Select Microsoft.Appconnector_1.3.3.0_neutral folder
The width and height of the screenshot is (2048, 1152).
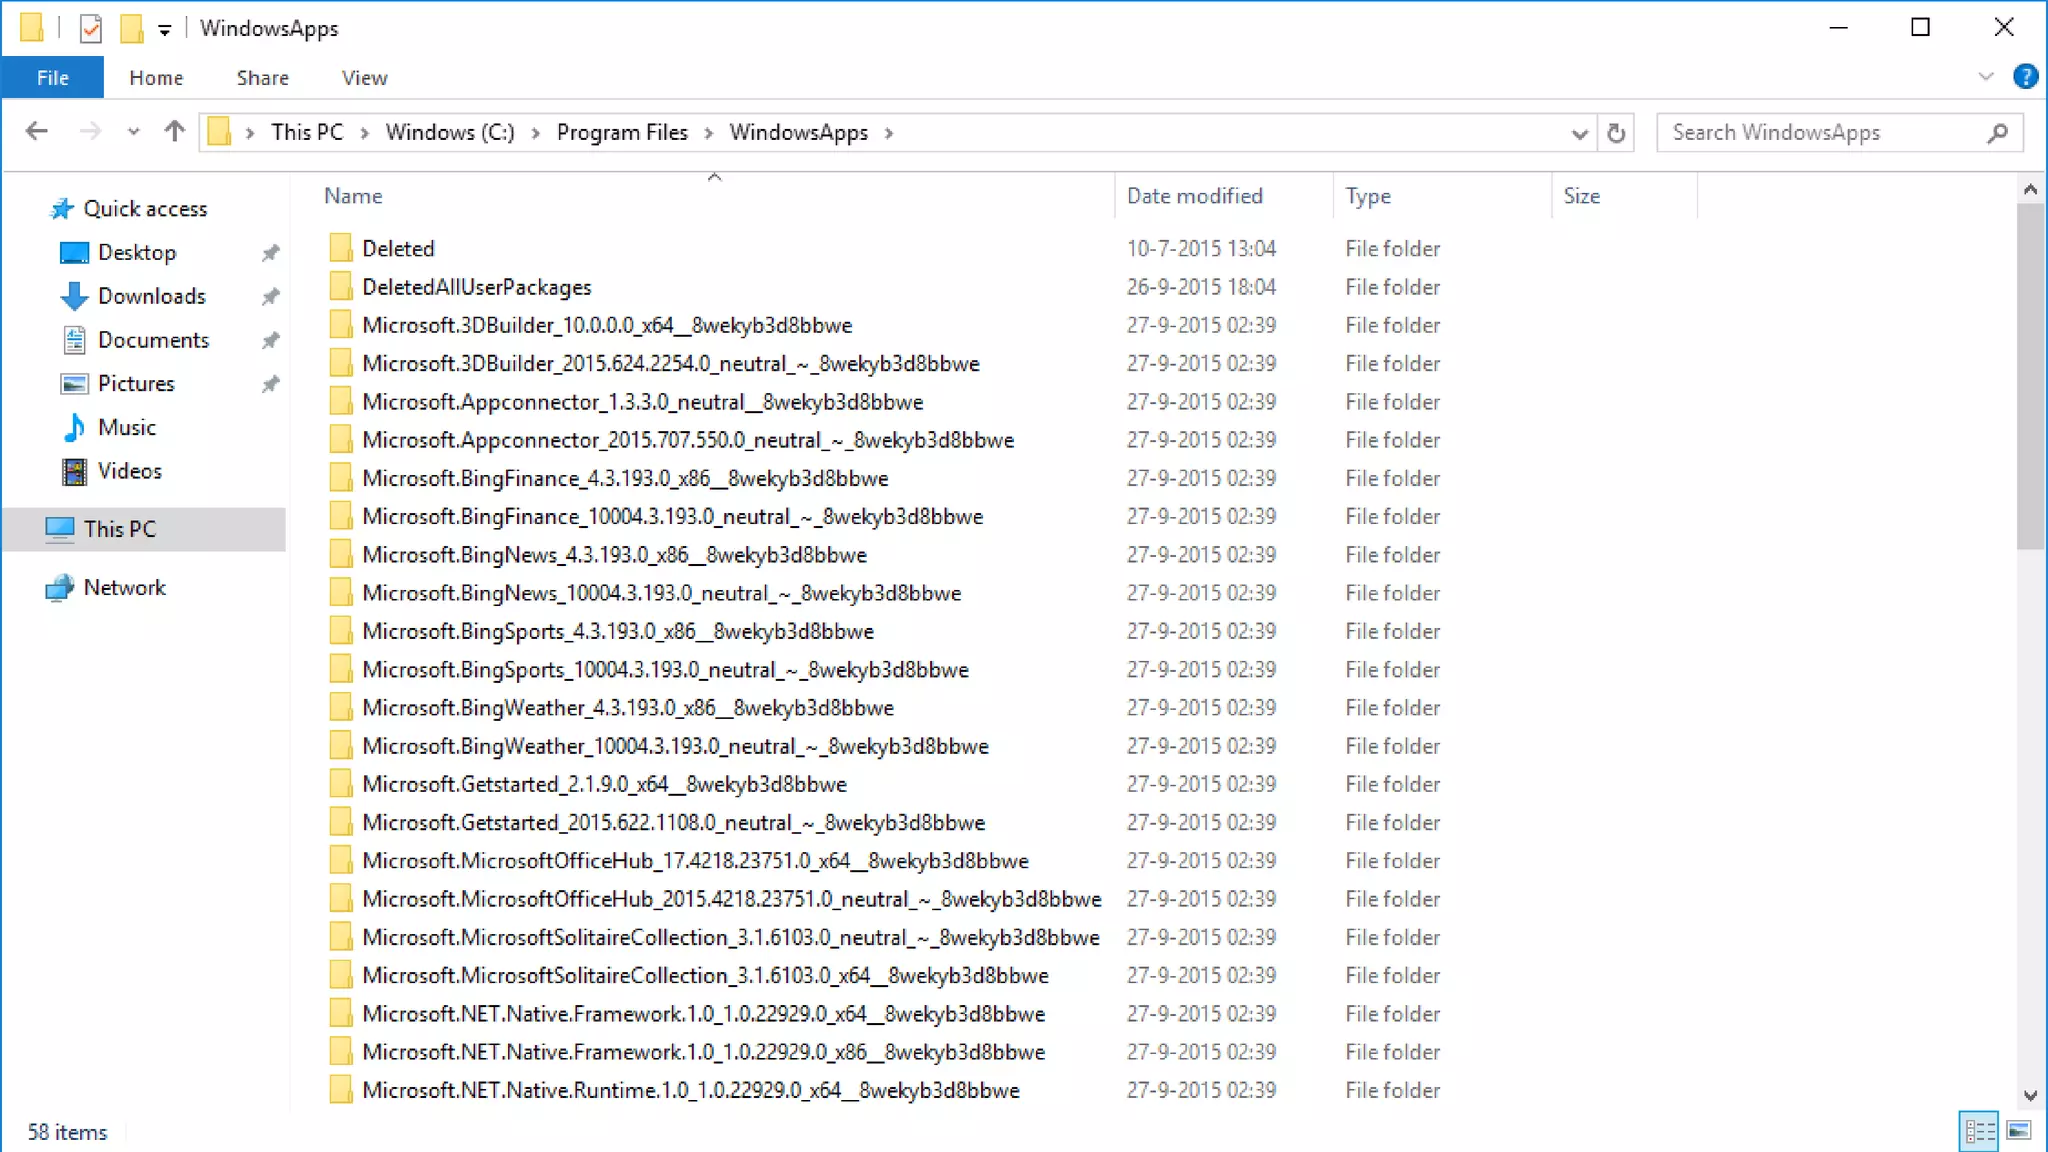[642, 402]
